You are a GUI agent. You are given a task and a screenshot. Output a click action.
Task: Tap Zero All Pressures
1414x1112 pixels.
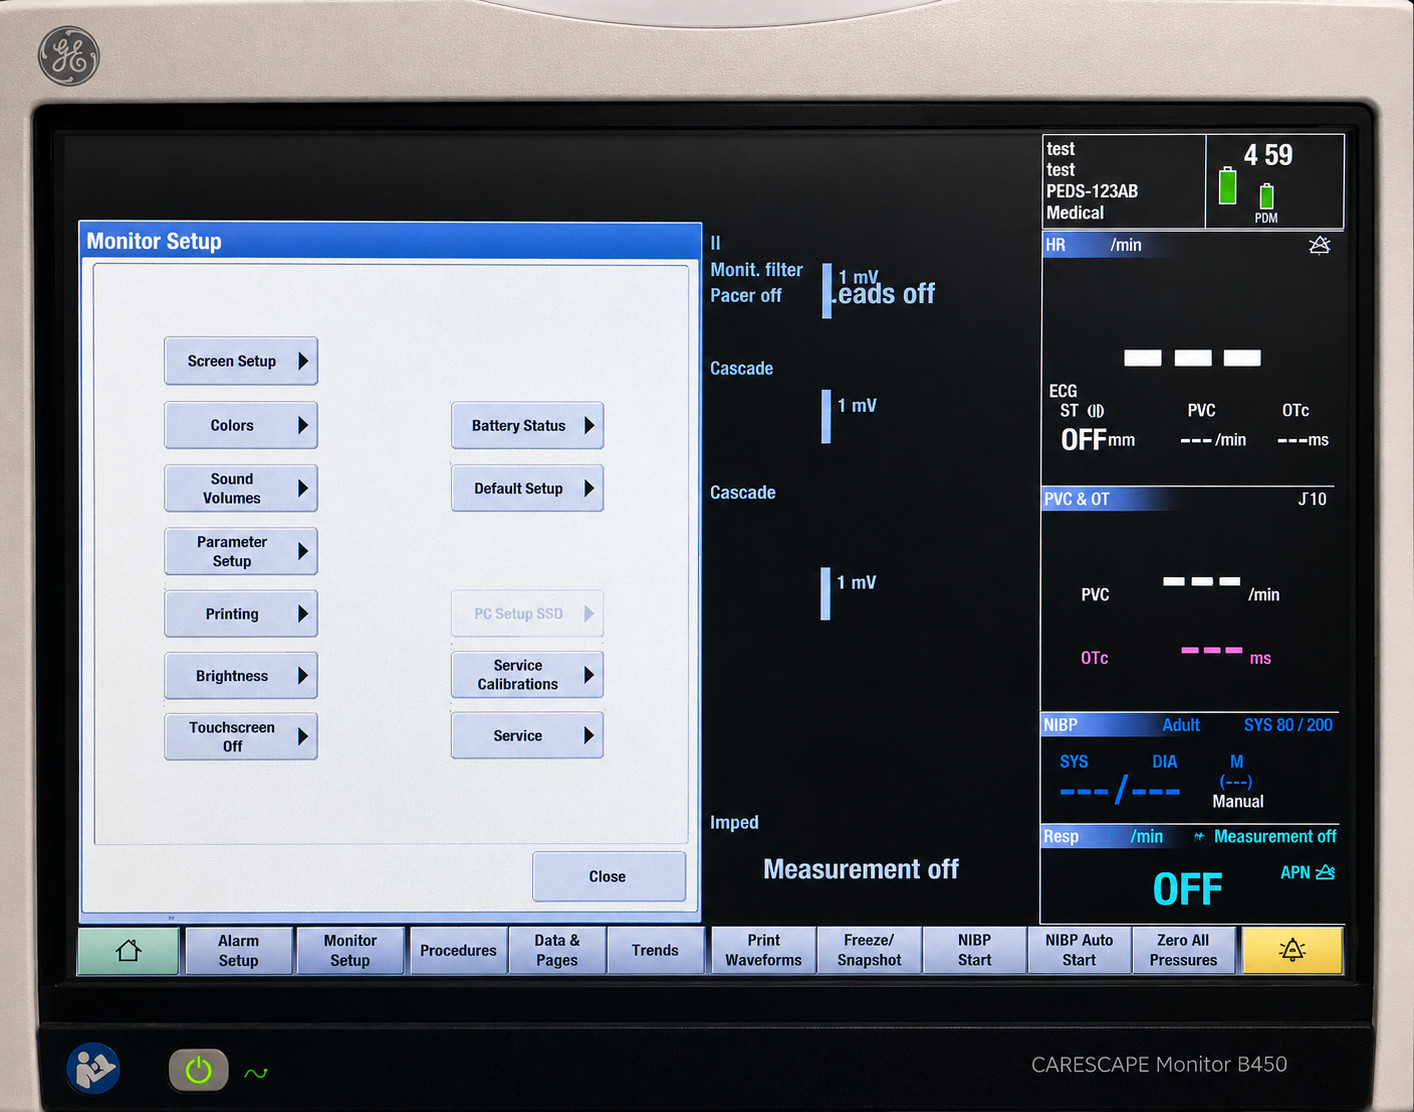[x=1184, y=950]
